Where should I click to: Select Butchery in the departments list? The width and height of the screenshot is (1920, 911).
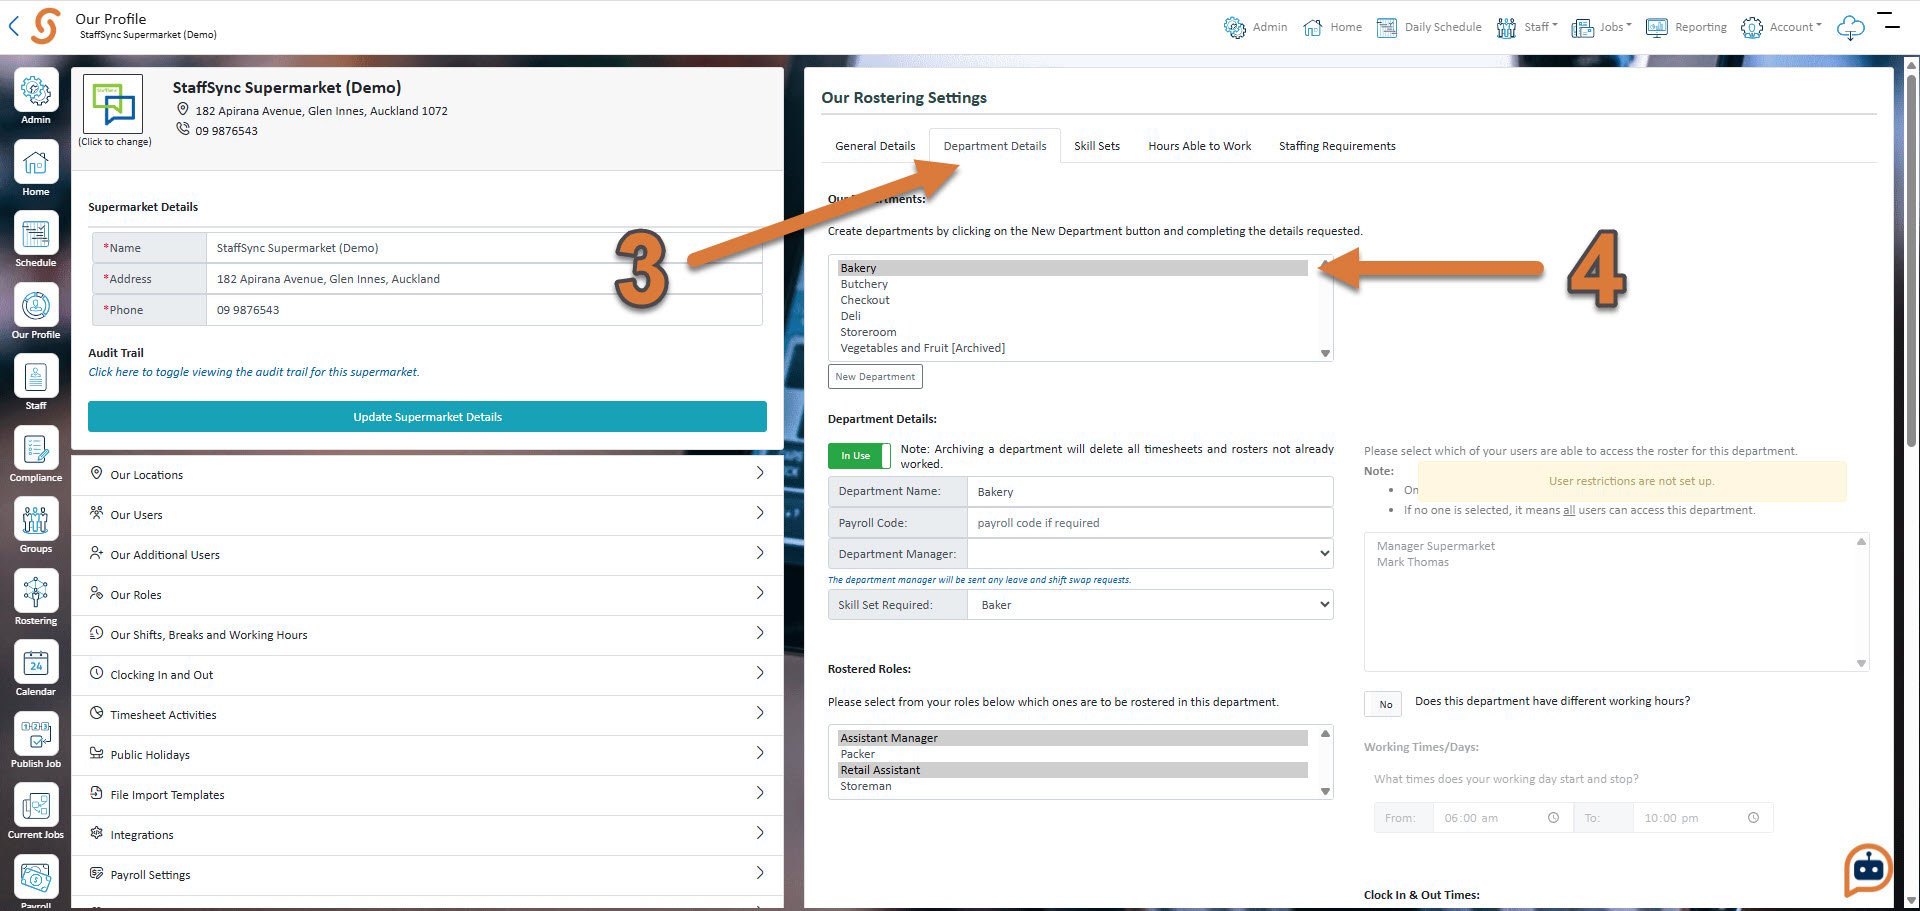[1073, 284]
